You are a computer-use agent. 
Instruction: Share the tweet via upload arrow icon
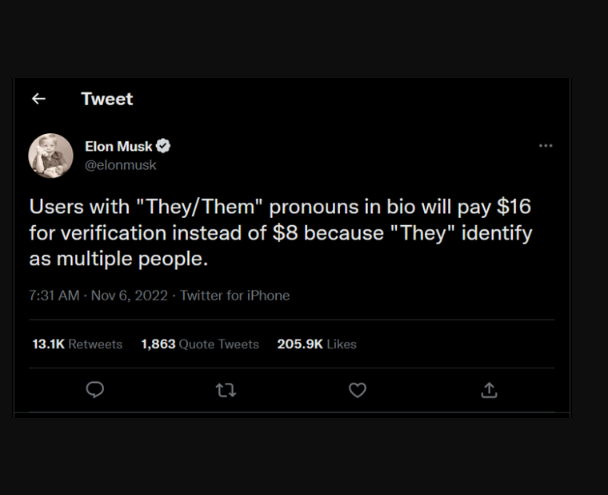489,390
